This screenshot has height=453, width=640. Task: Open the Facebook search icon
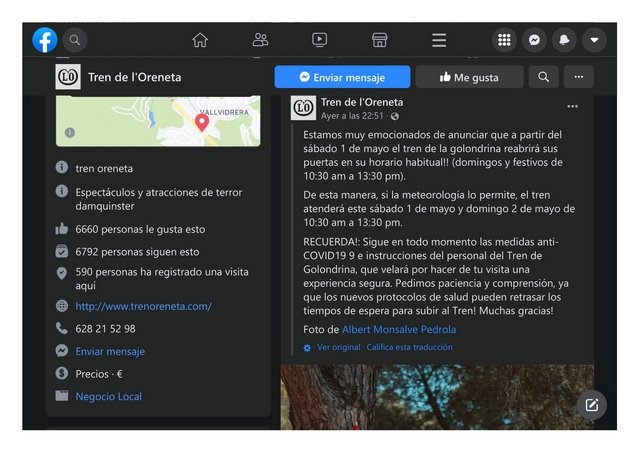pyautogui.click(x=75, y=40)
